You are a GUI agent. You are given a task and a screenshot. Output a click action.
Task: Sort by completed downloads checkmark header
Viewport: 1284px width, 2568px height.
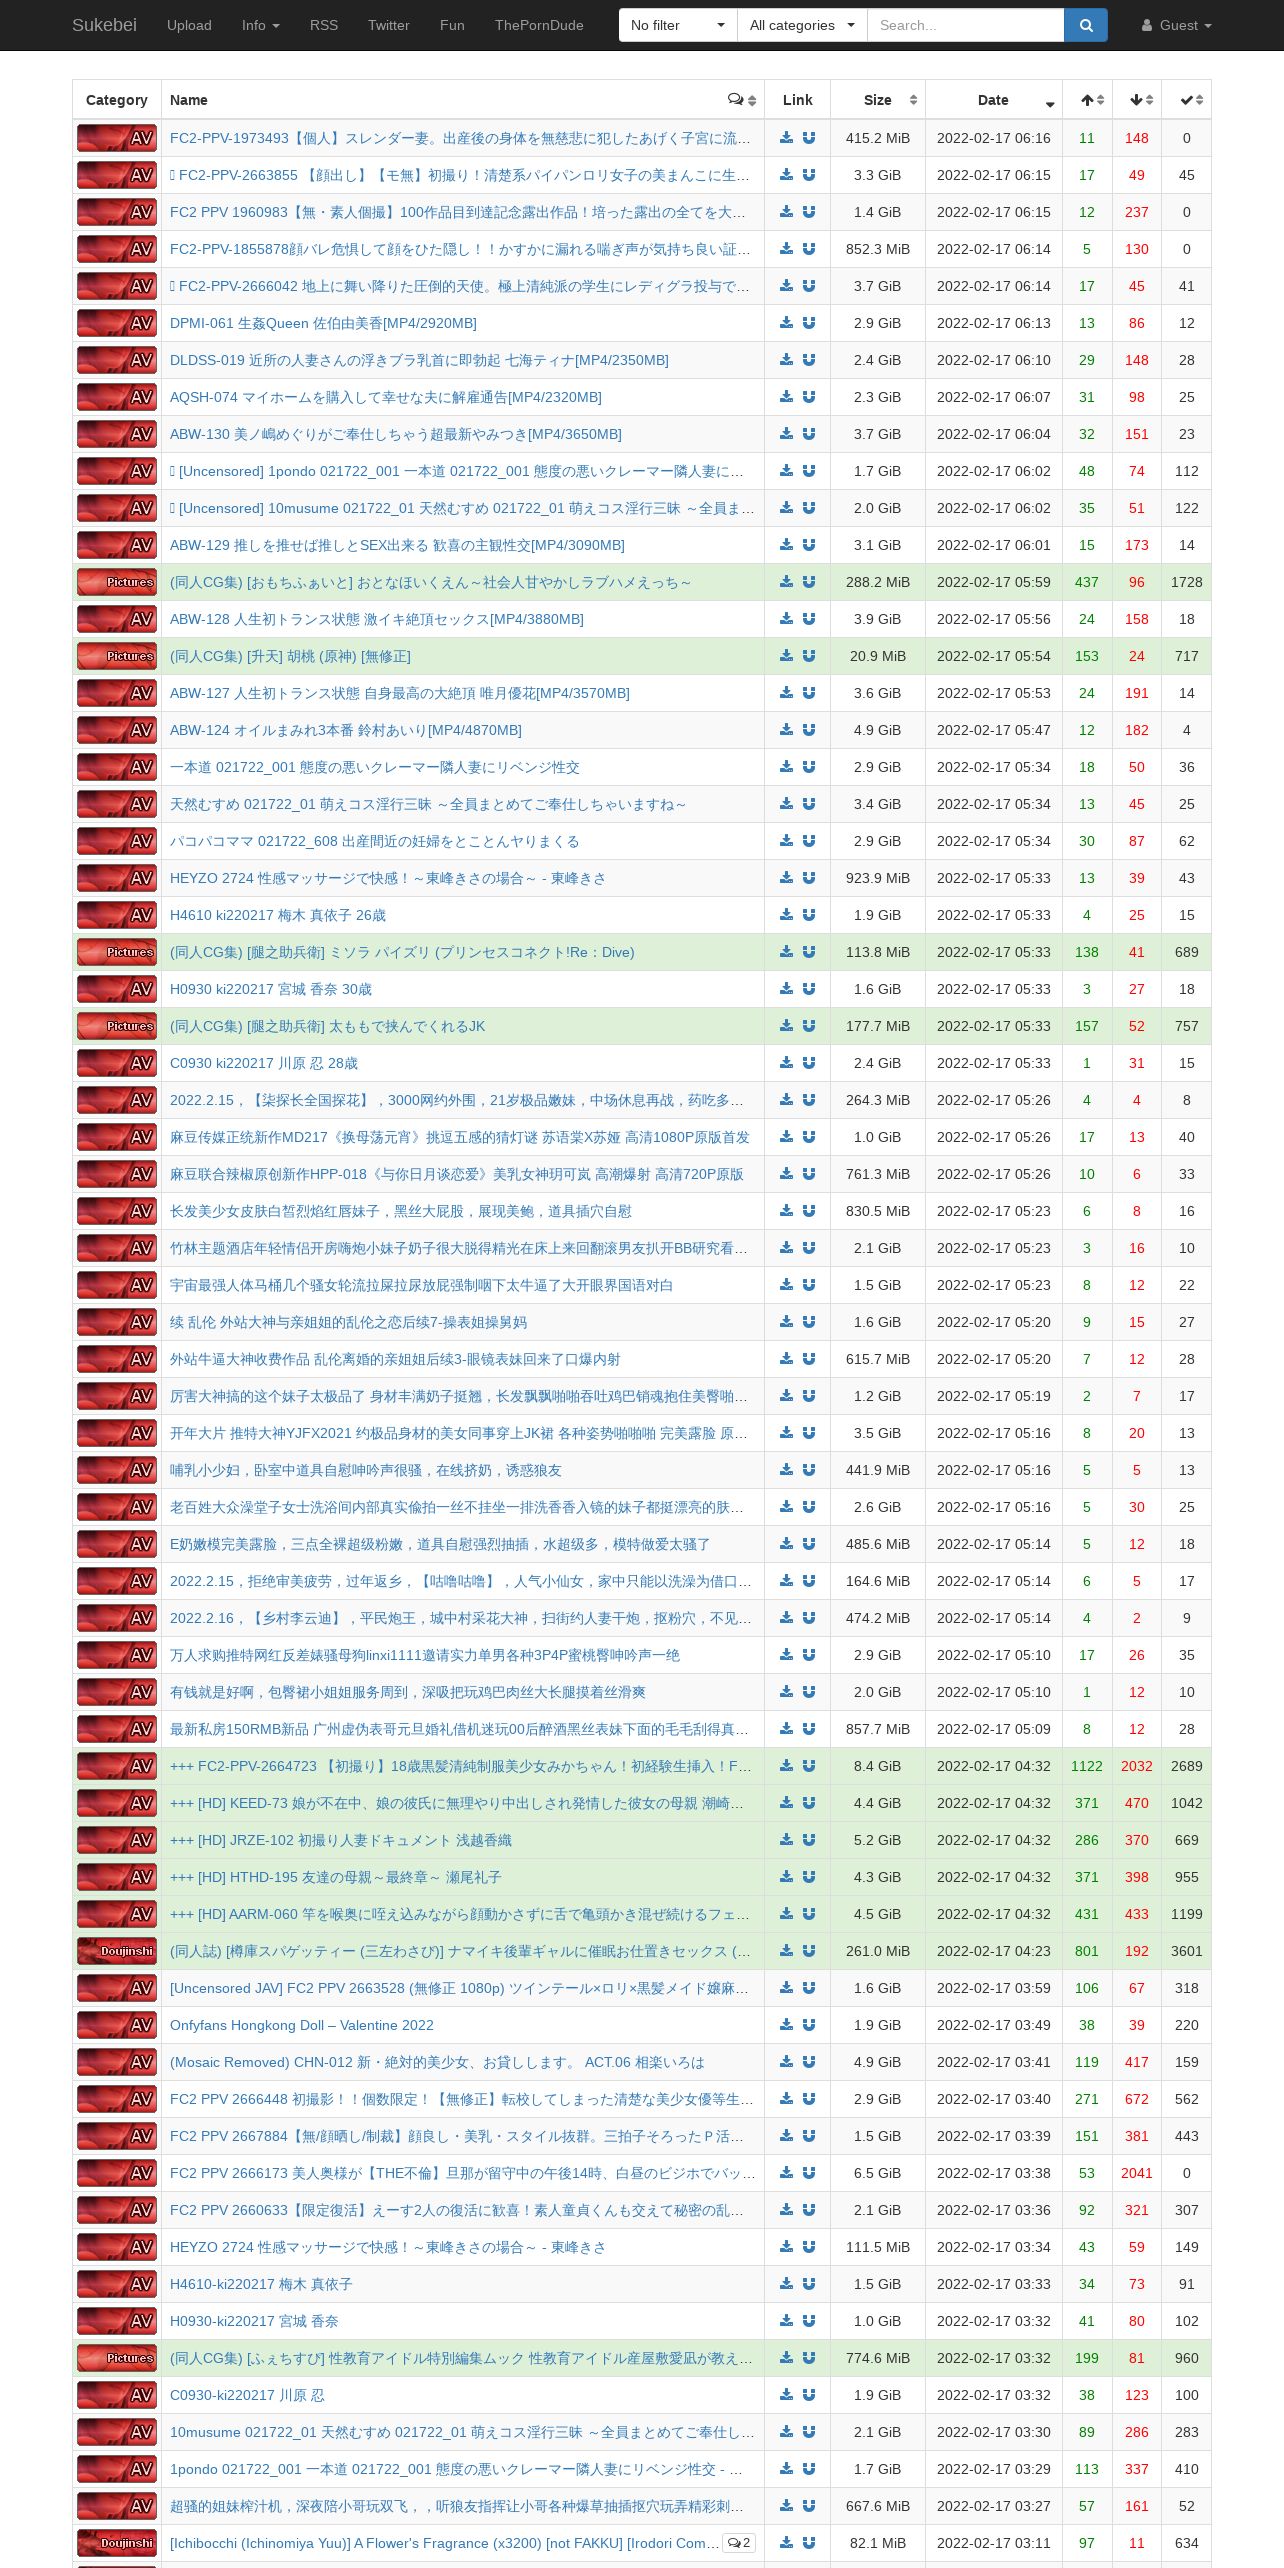1187,100
